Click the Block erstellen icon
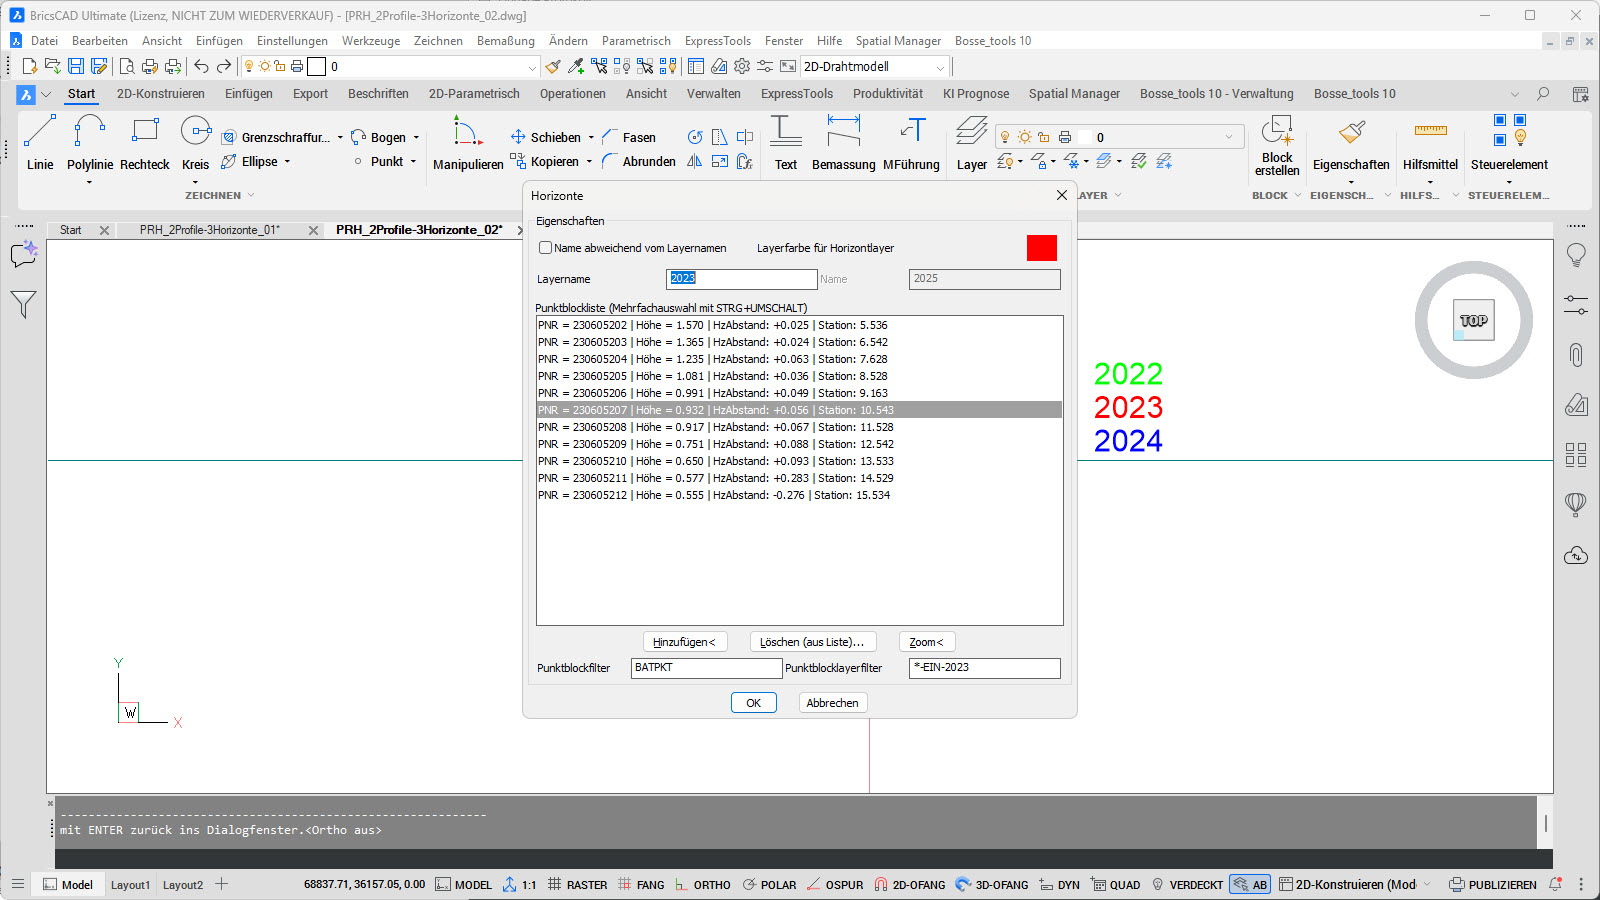 click(x=1277, y=143)
